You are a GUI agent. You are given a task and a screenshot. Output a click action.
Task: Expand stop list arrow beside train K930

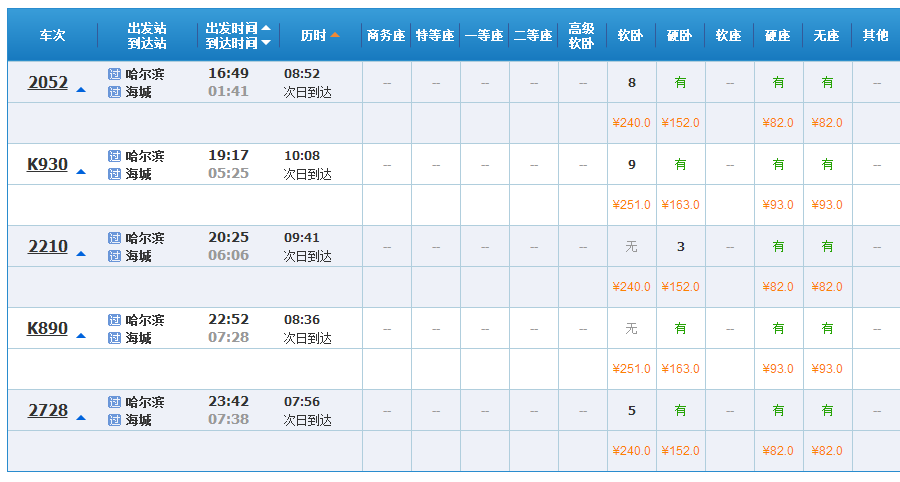[x=81, y=172]
